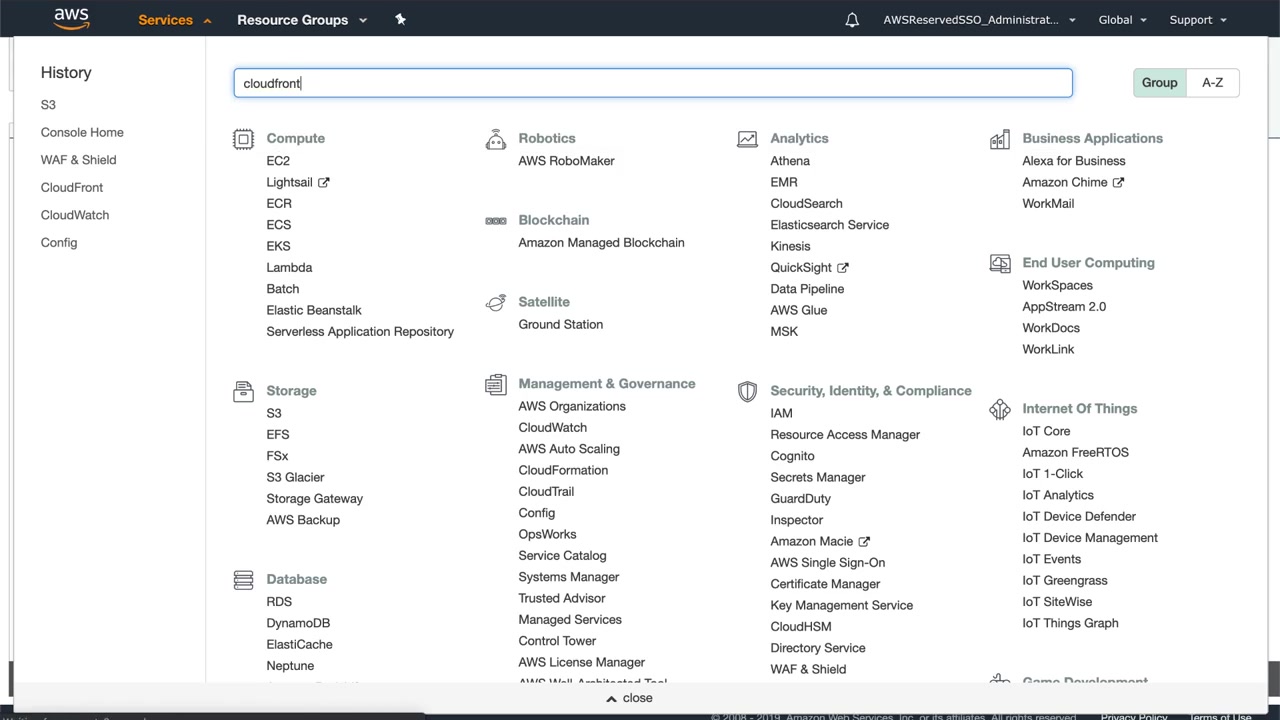1280x720 pixels.
Task: Open the Global region dropdown
Action: point(1122,20)
